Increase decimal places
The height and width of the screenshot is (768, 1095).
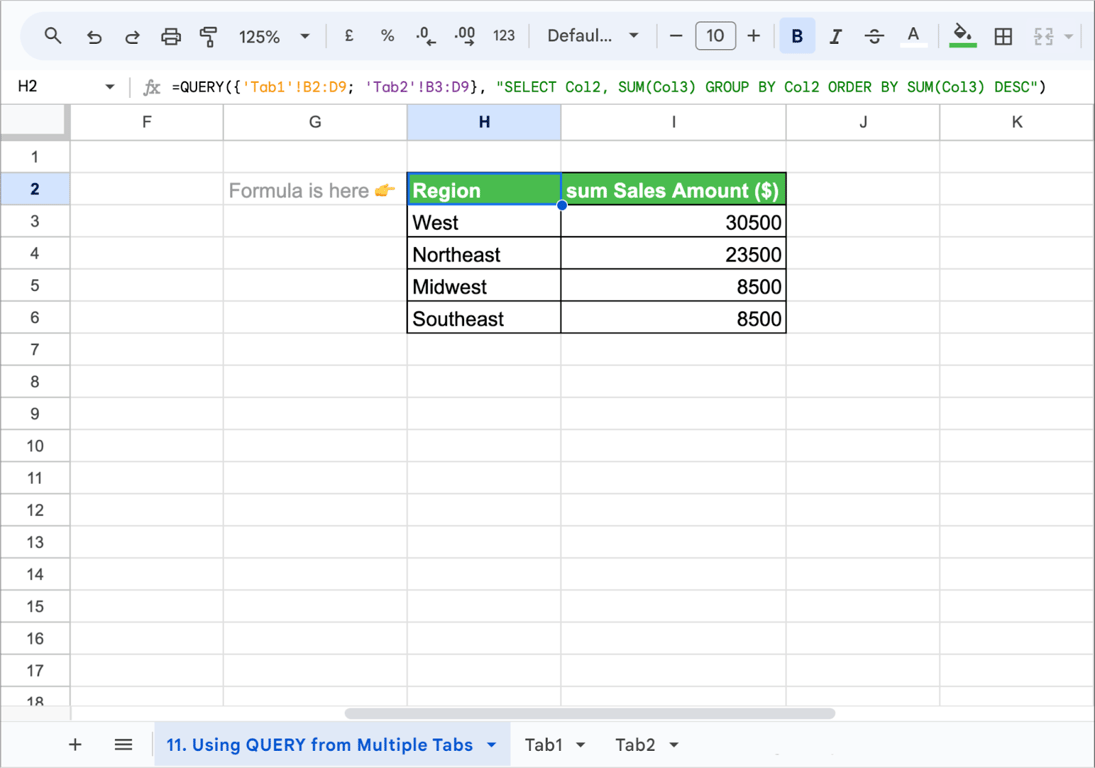tap(464, 36)
